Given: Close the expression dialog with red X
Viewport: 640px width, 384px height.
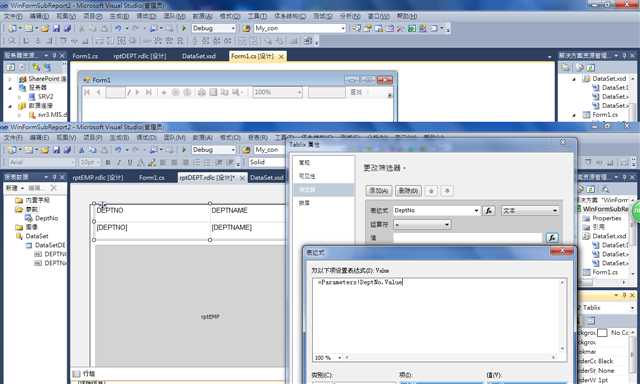Looking at the screenshot, I should (562, 252).
